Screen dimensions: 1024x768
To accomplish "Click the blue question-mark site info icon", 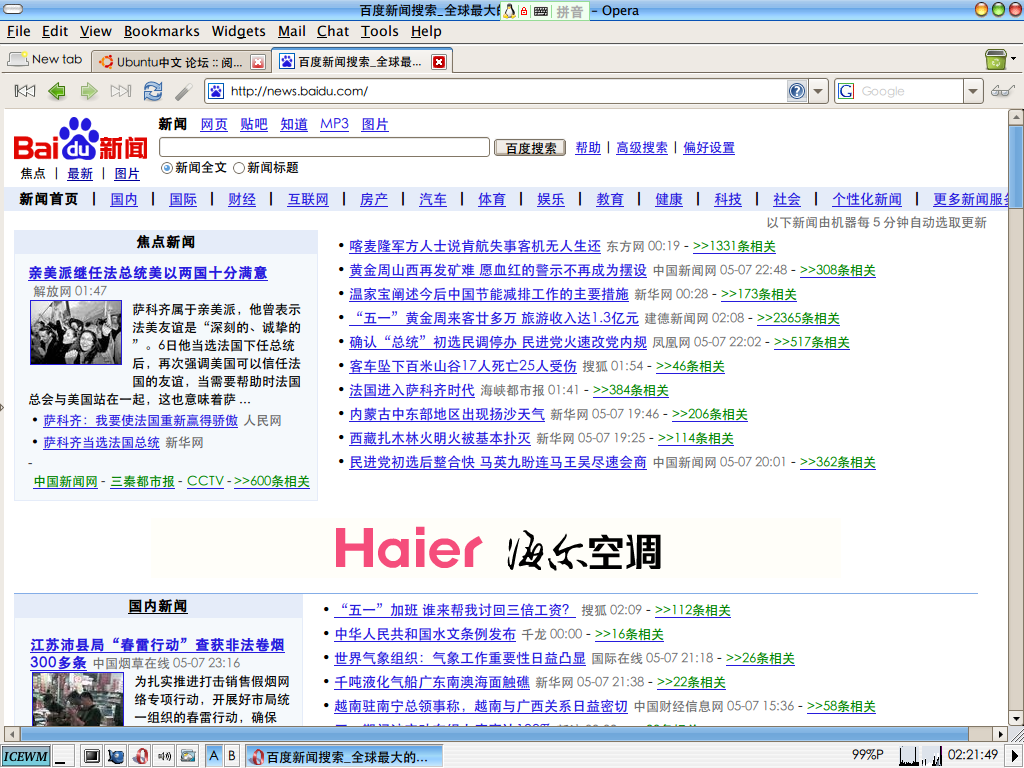I will point(797,91).
